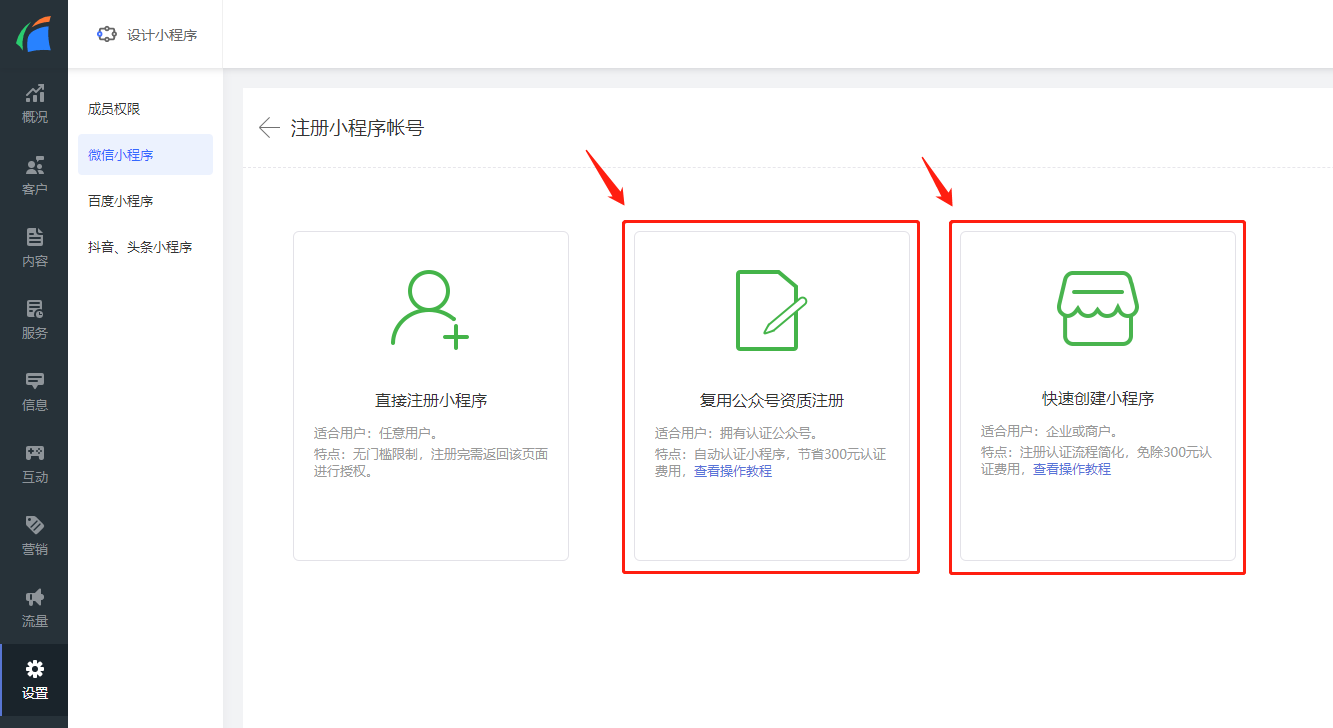This screenshot has width=1333, height=728.
Task: Open 信息 messages section in sidebar
Action: (x=34, y=392)
